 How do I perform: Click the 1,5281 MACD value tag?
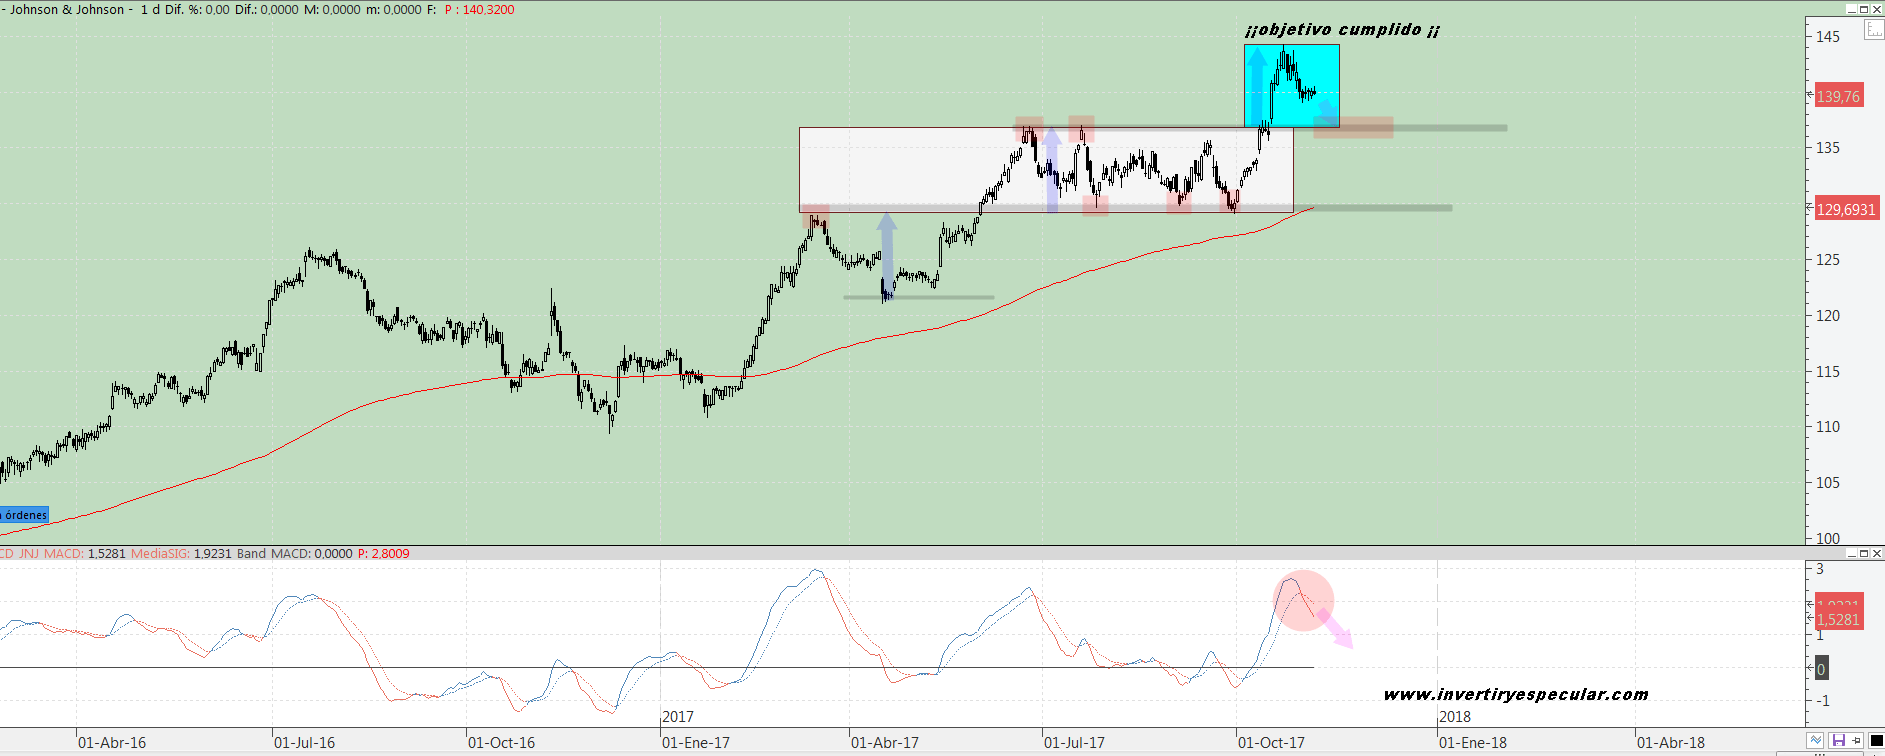click(x=1838, y=620)
